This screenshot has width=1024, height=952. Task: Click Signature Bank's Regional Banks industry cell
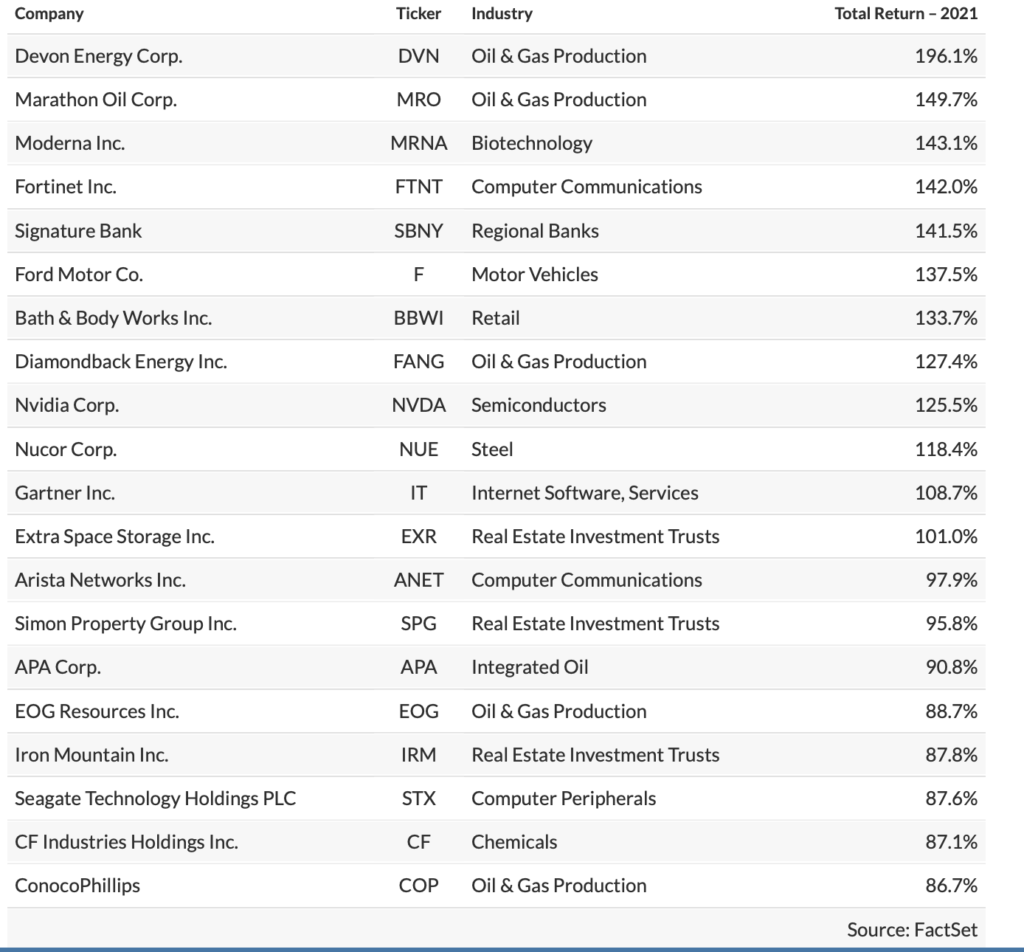click(535, 231)
